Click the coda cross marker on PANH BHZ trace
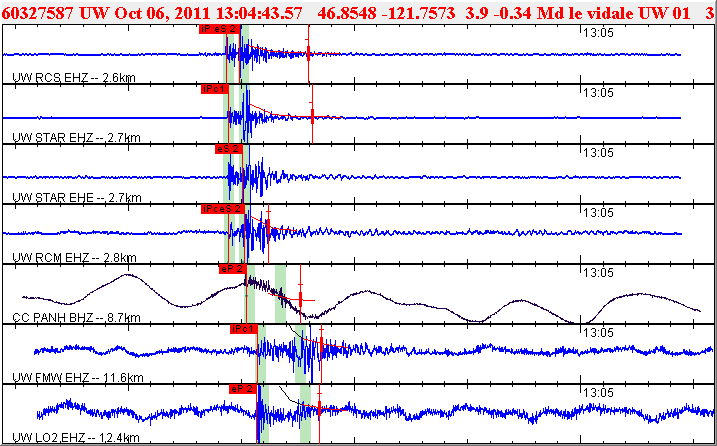Viewport: 717px width, 446px height. (x=301, y=300)
